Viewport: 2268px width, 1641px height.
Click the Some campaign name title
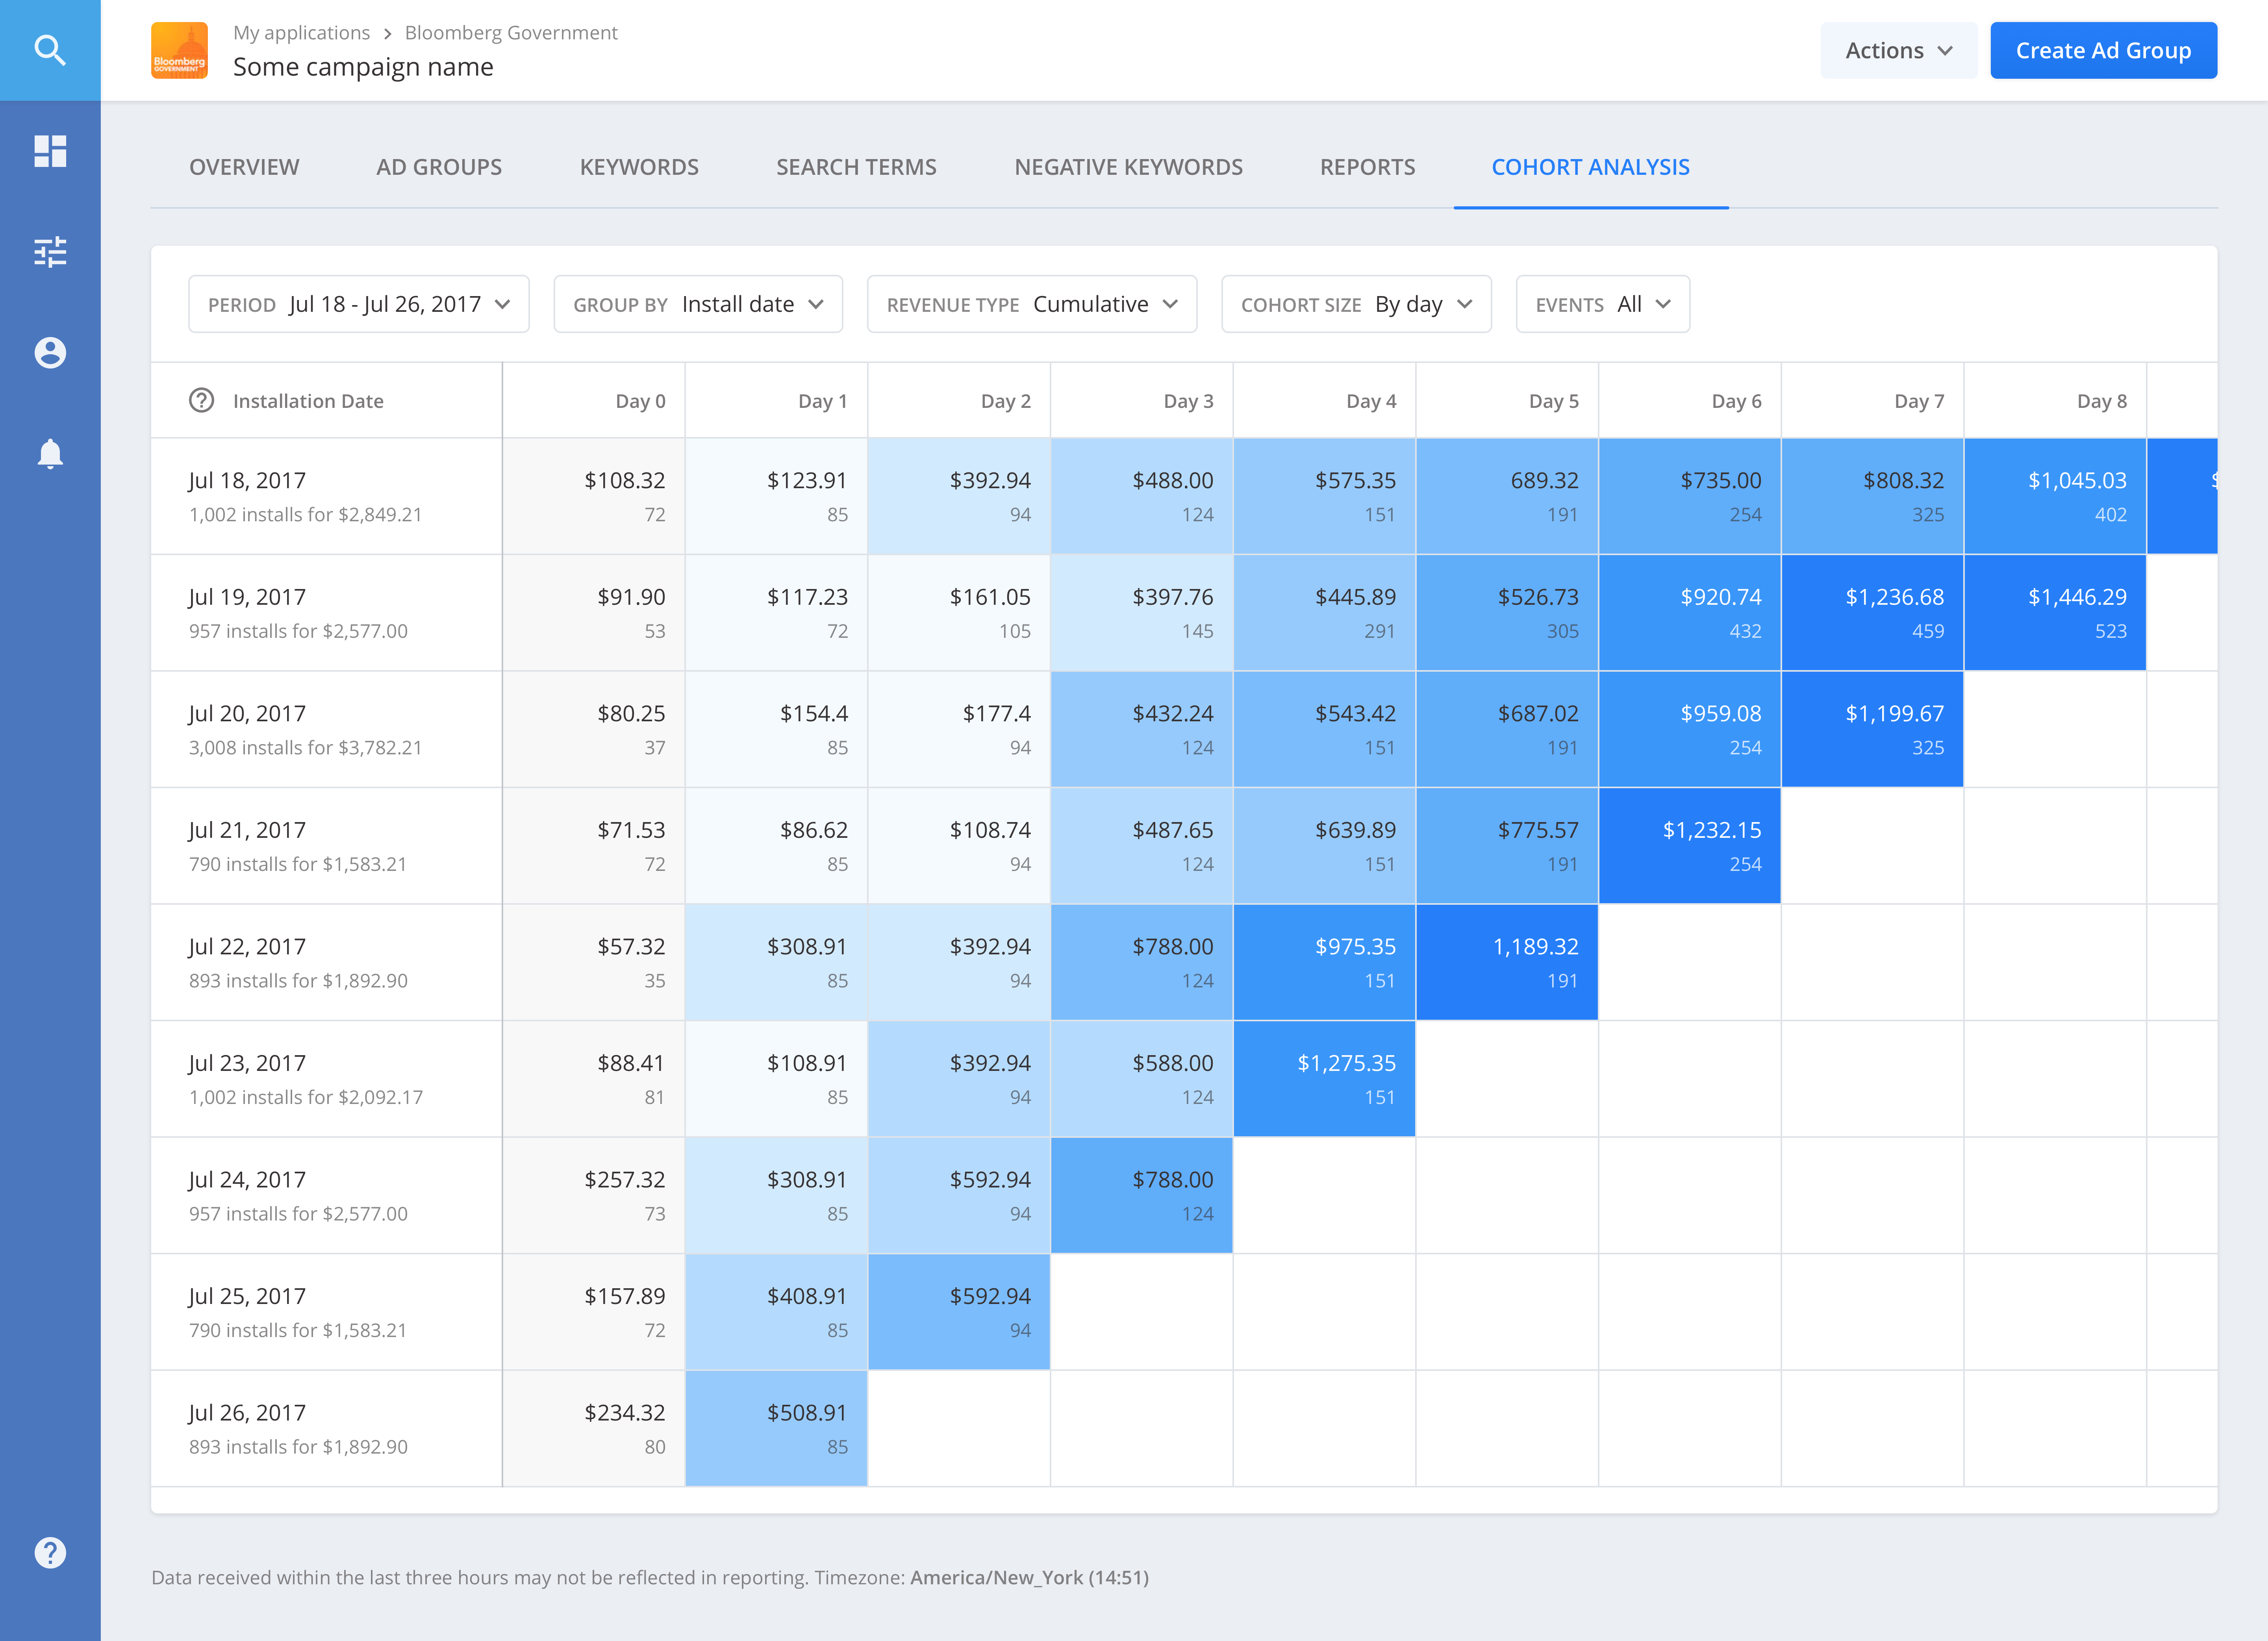coord(363,67)
